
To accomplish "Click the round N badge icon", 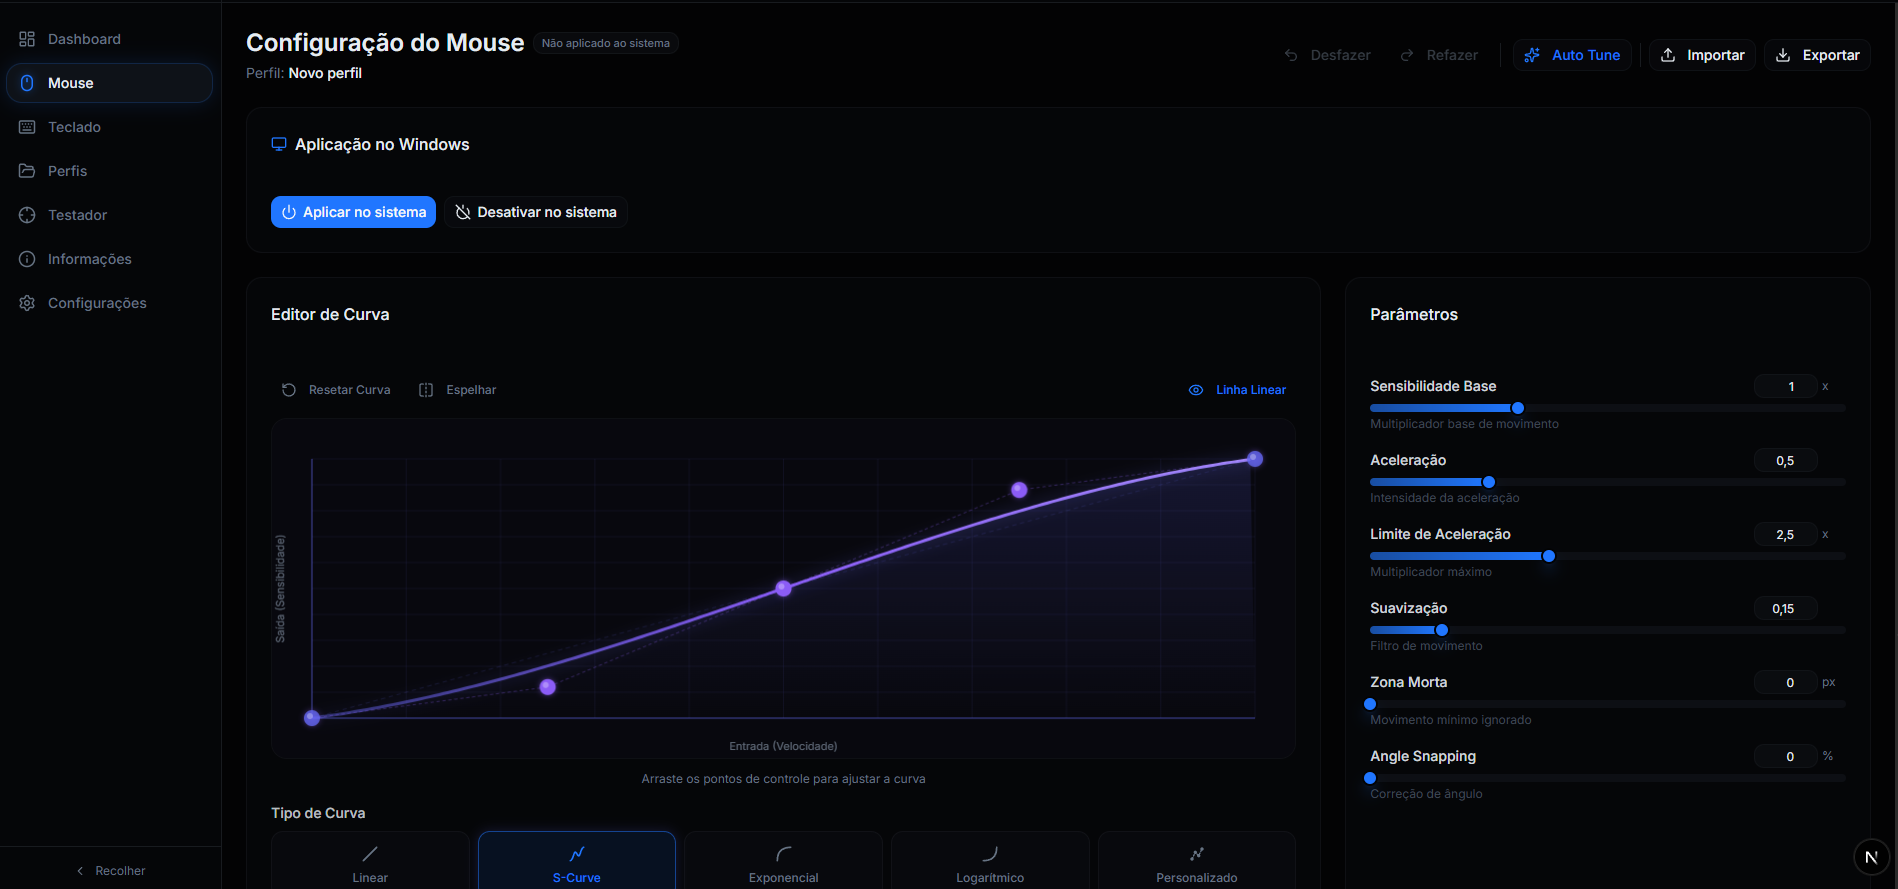I will [1871, 857].
